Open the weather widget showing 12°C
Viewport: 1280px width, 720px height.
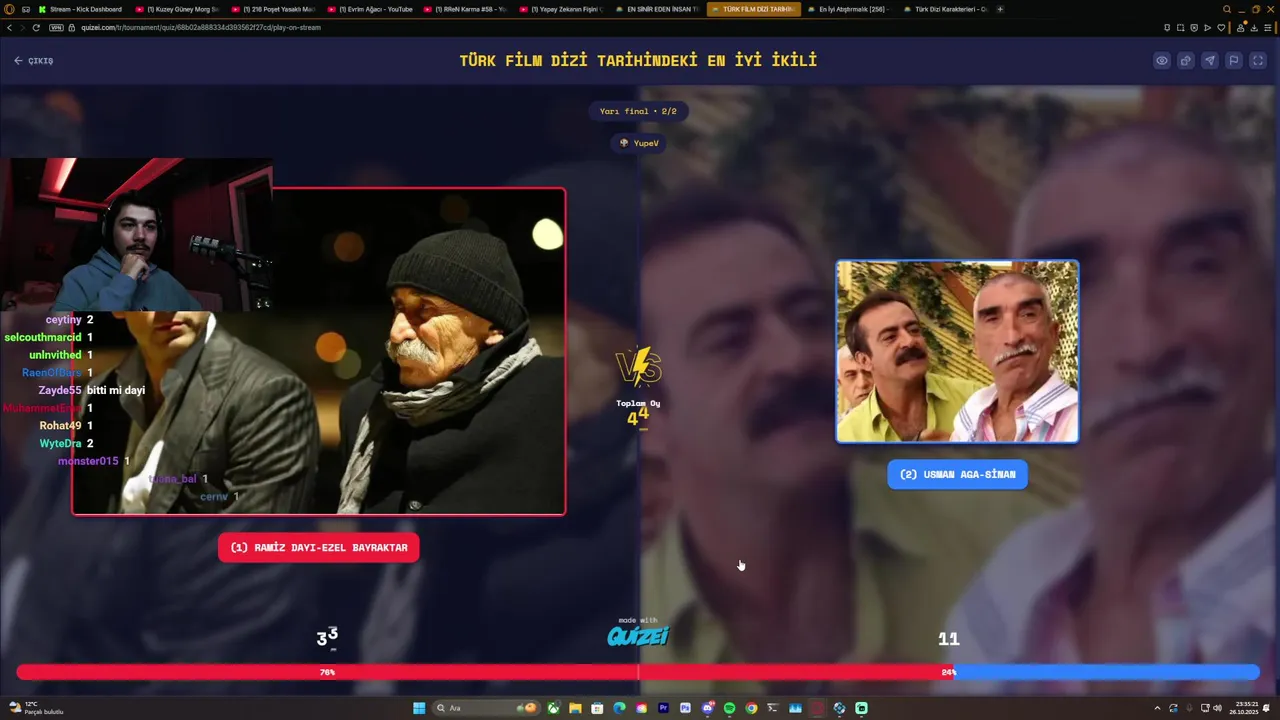tap(36, 708)
